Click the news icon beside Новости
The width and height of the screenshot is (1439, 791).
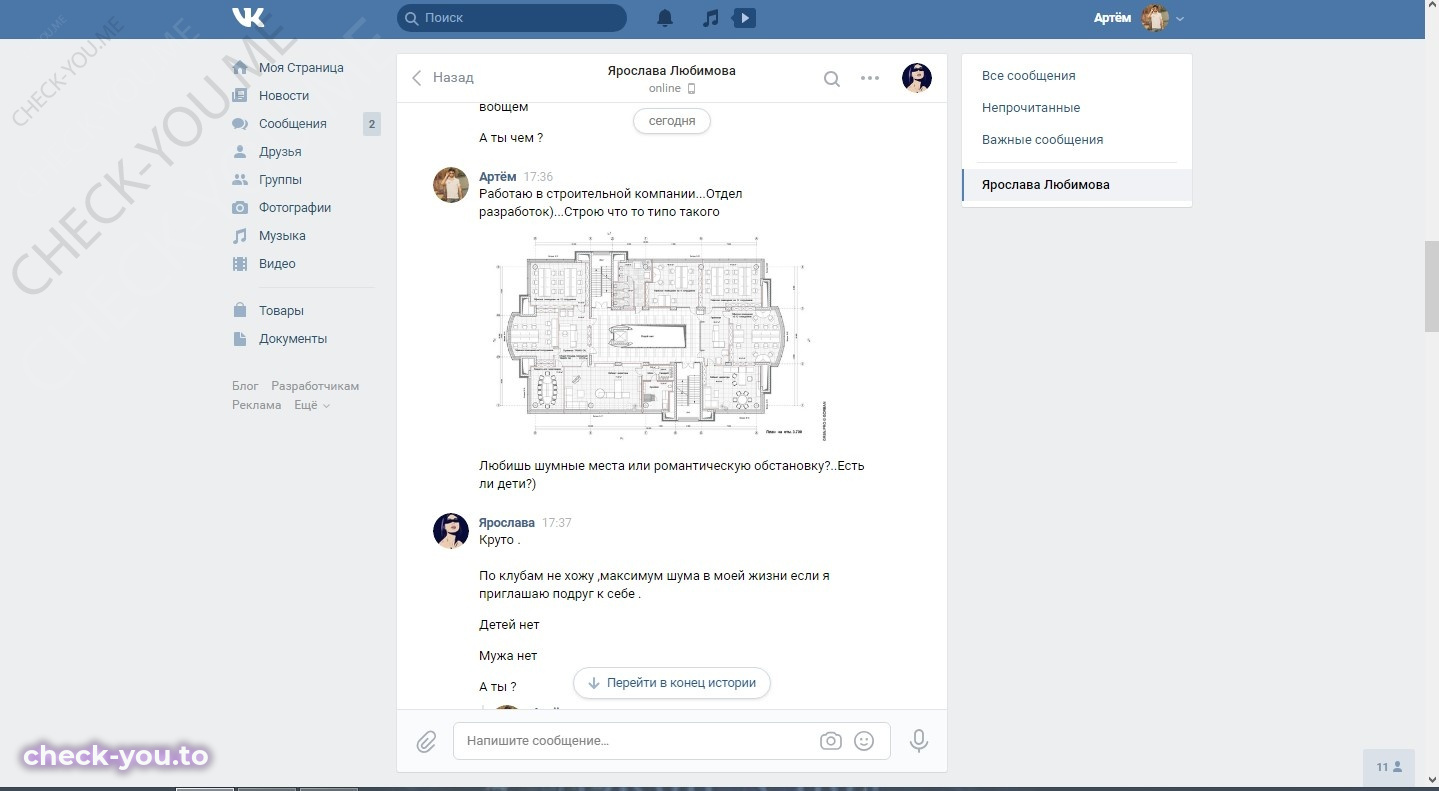click(240, 96)
